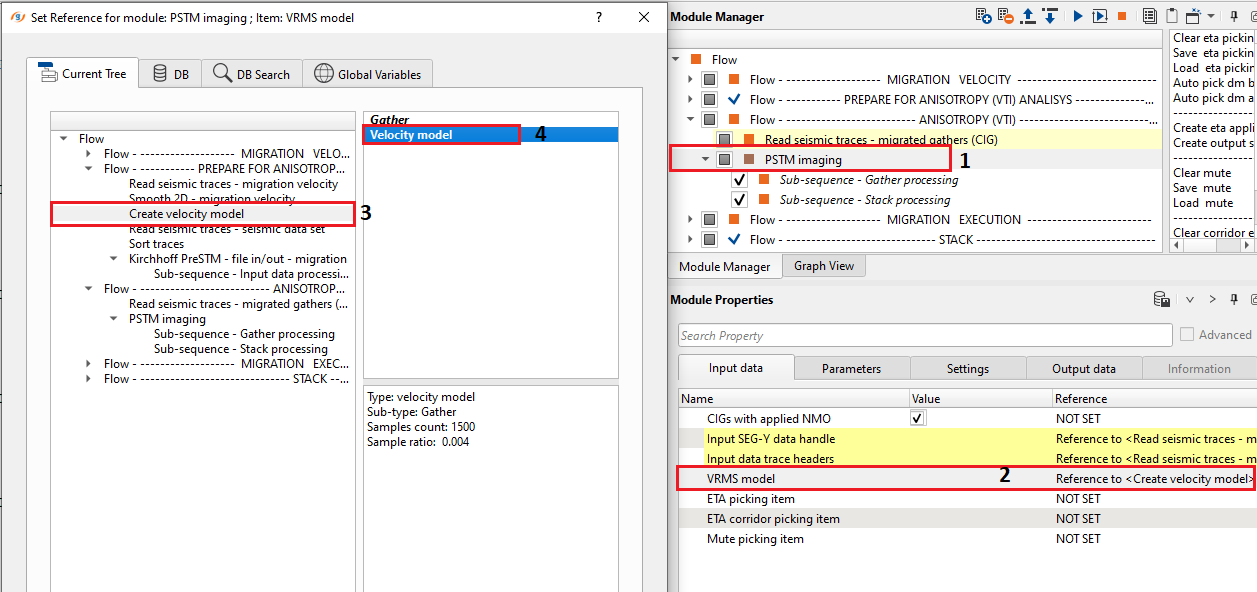This screenshot has height=592, width=1257.
Task: Click the Search Property input field
Action: (x=924, y=335)
